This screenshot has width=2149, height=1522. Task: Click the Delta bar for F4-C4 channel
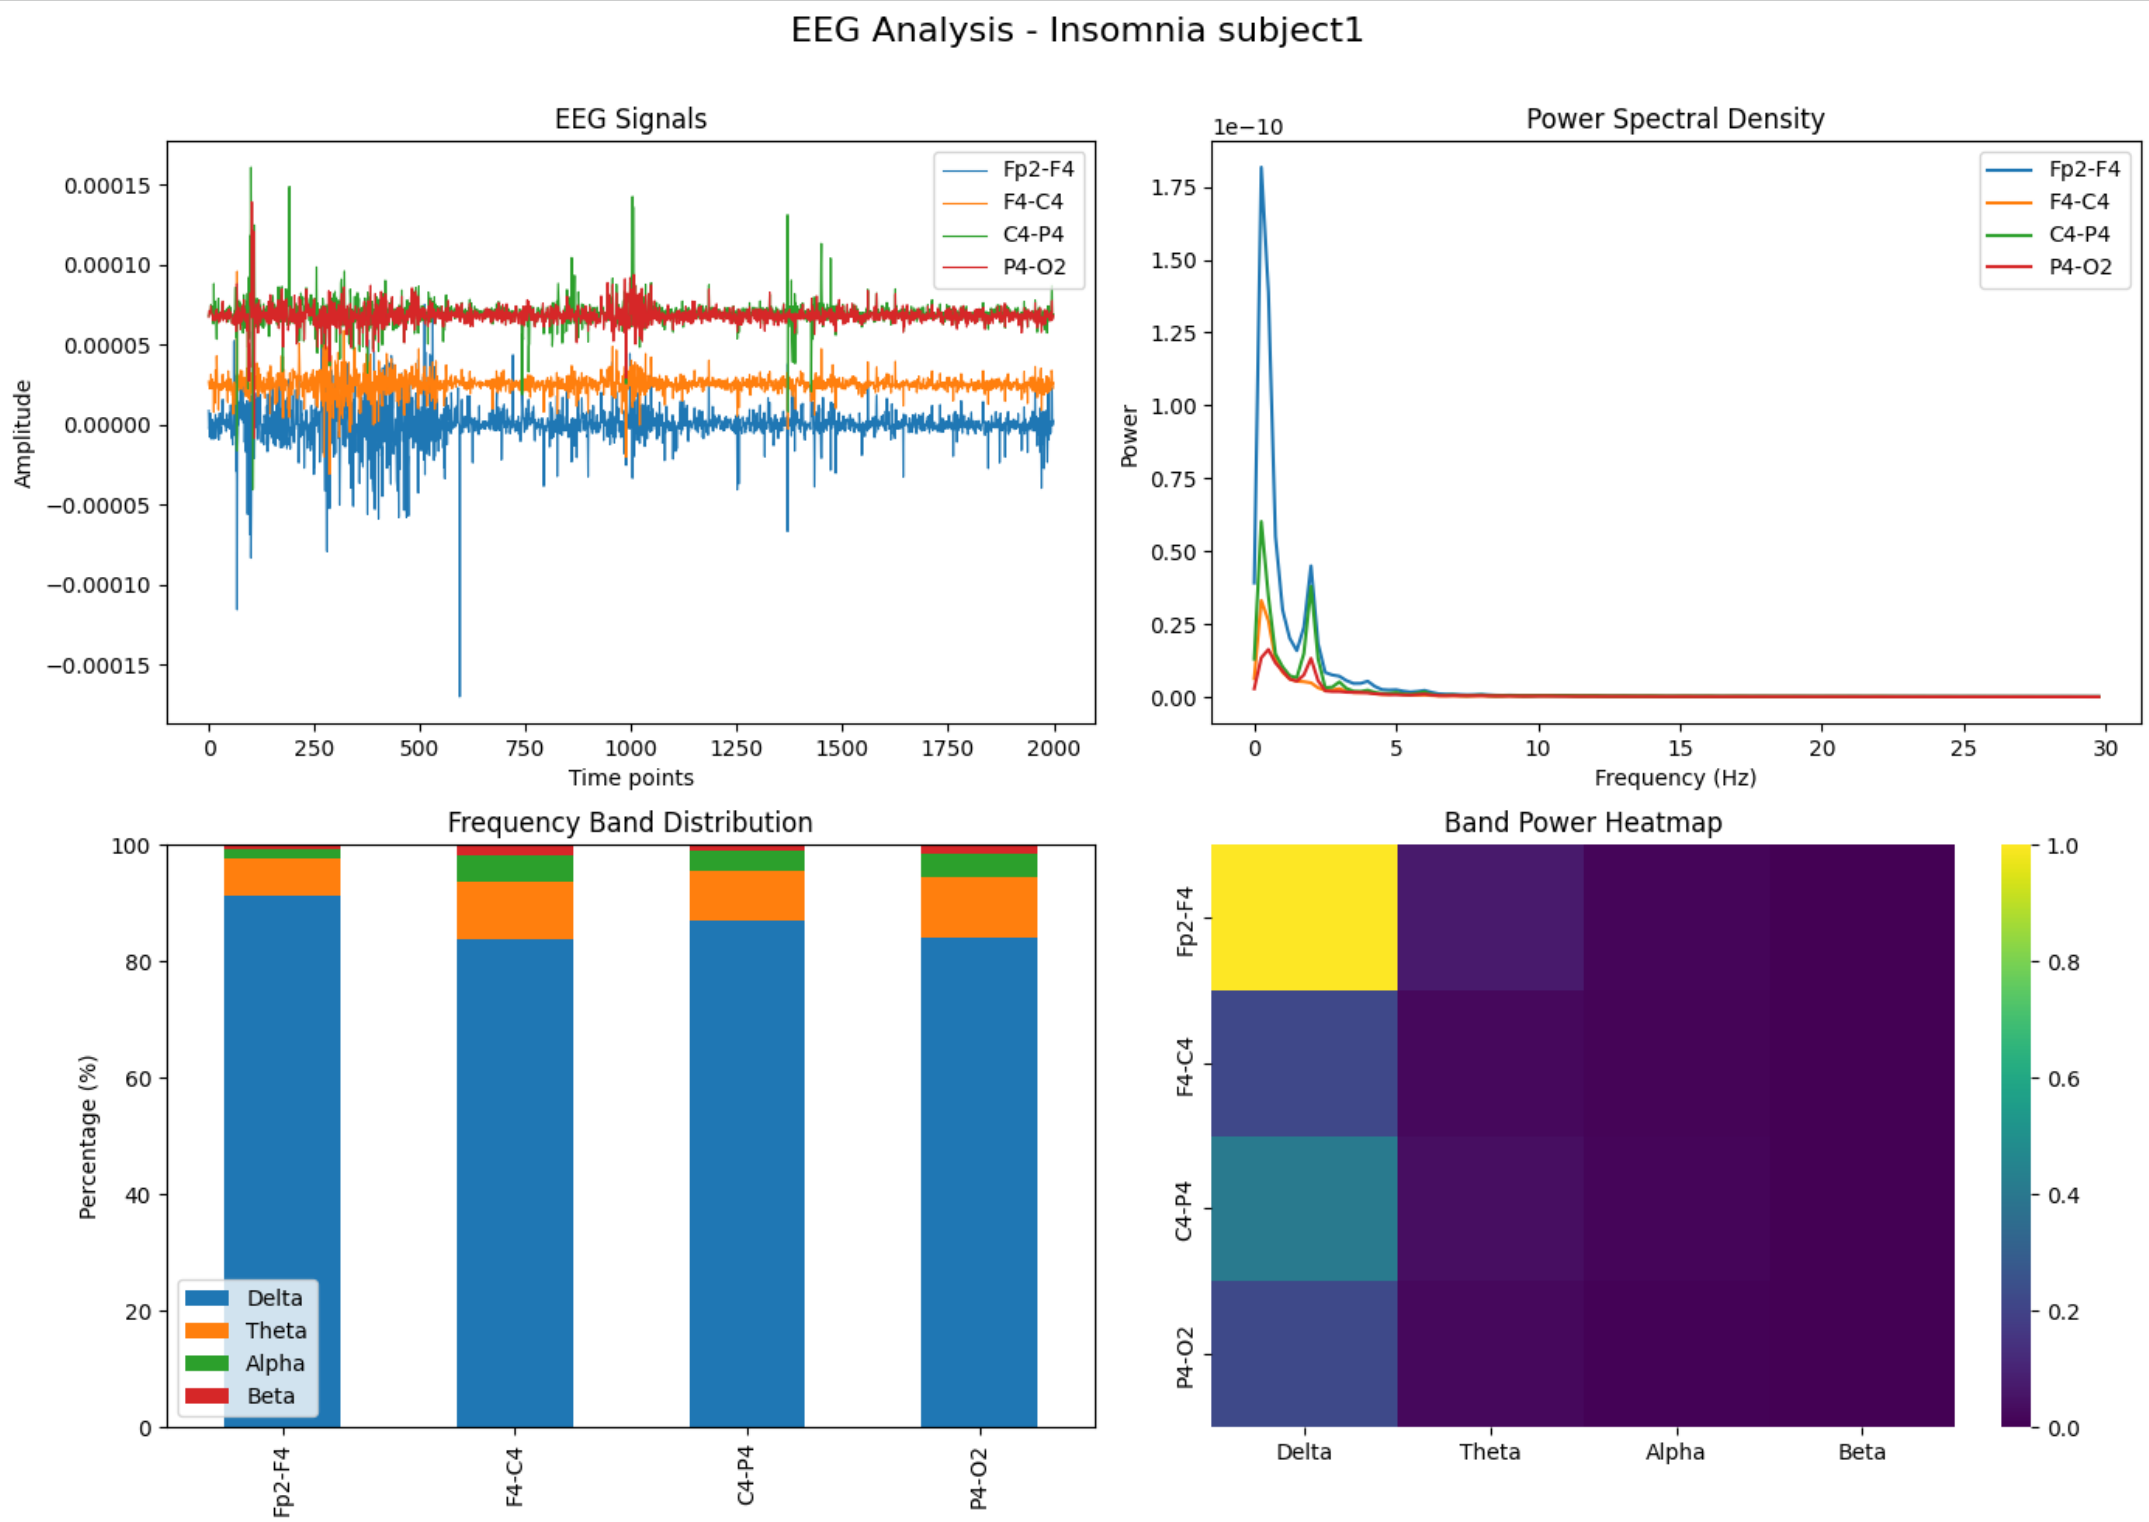pos(513,1180)
